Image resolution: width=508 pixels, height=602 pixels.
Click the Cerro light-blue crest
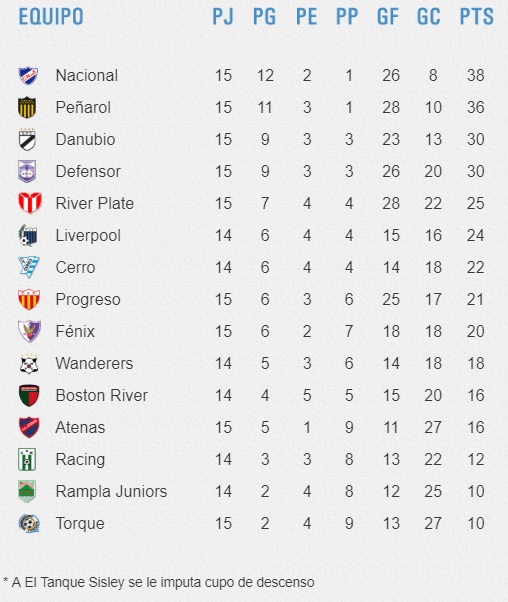[29, 267]
